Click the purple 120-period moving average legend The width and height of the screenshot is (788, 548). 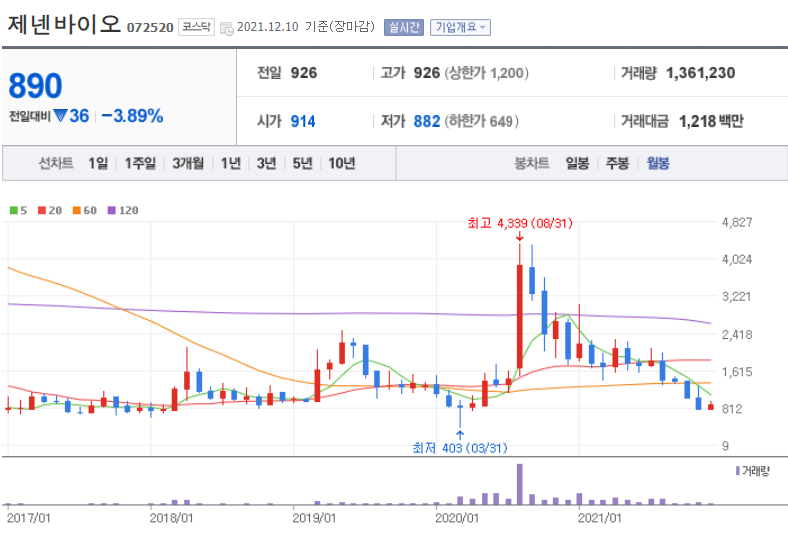[123, 210]
